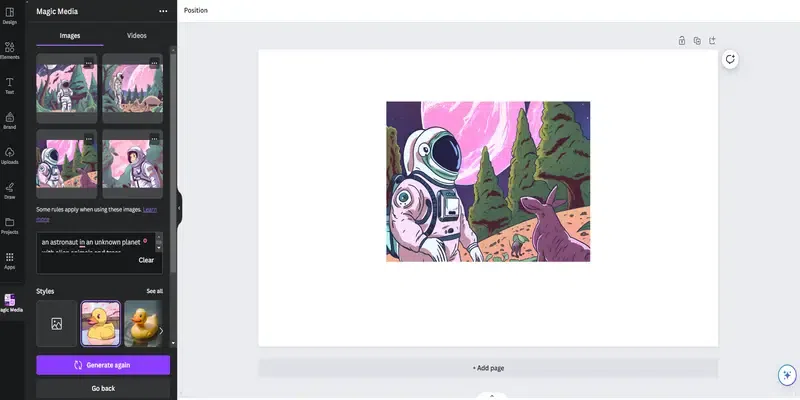The height and width of the screenshot is (400, 800).
Task: Click the Generate again button
Action: [x=103, y=365]
